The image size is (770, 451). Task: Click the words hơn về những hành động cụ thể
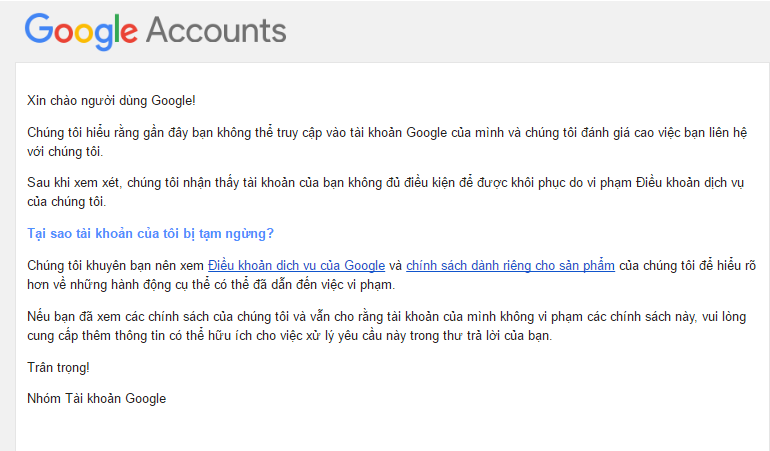[x=120, y=284]
